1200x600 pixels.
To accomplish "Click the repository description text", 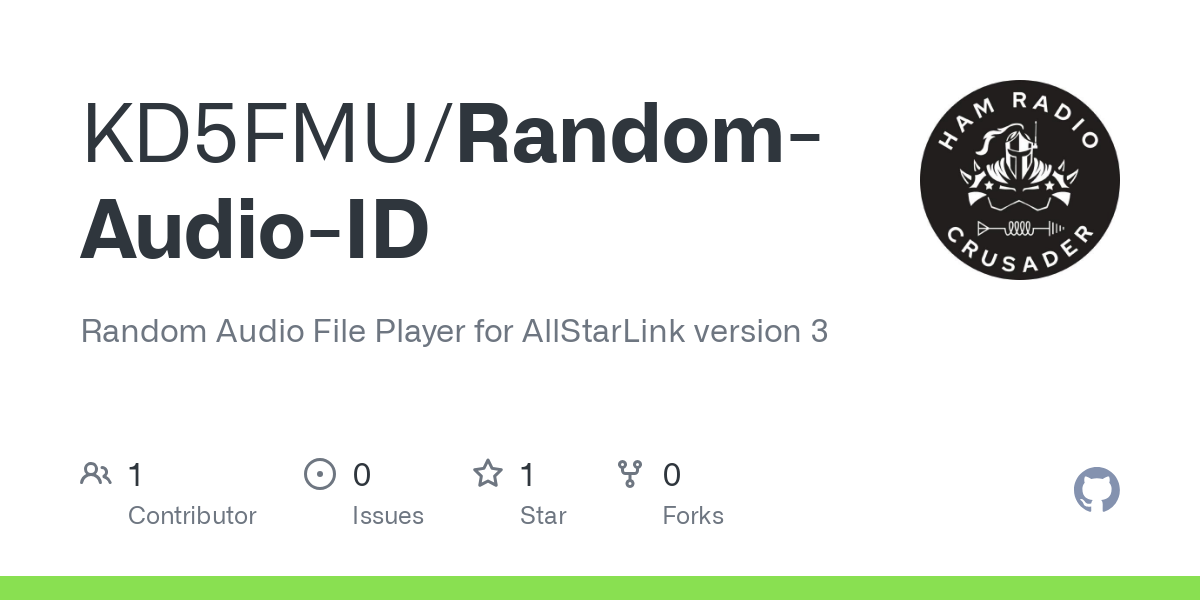I will 454,332.
